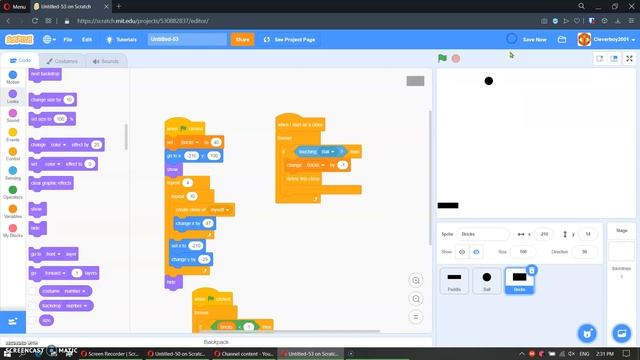This screenshot has width=640, height=360.
Task: Open the Choose a Backdrop button
Action: (622, 333)
